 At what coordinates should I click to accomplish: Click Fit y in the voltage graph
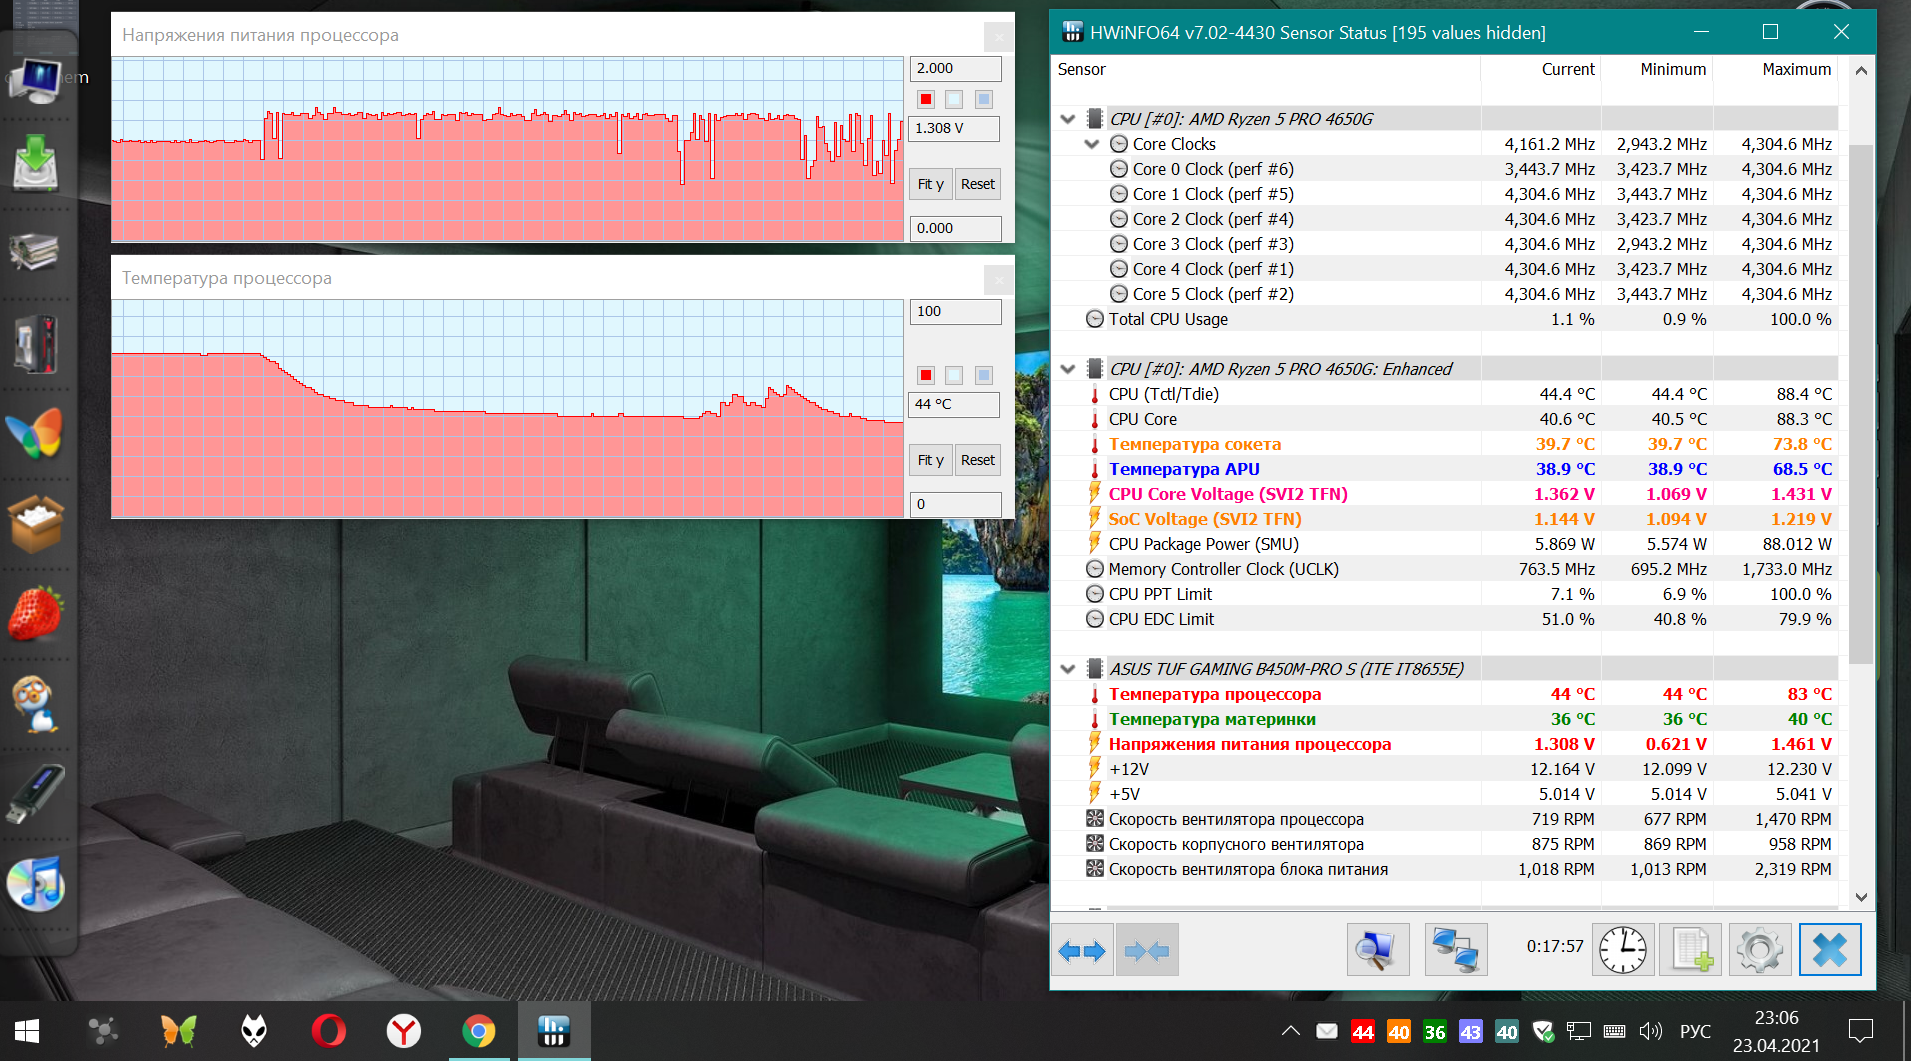point(931,184)
